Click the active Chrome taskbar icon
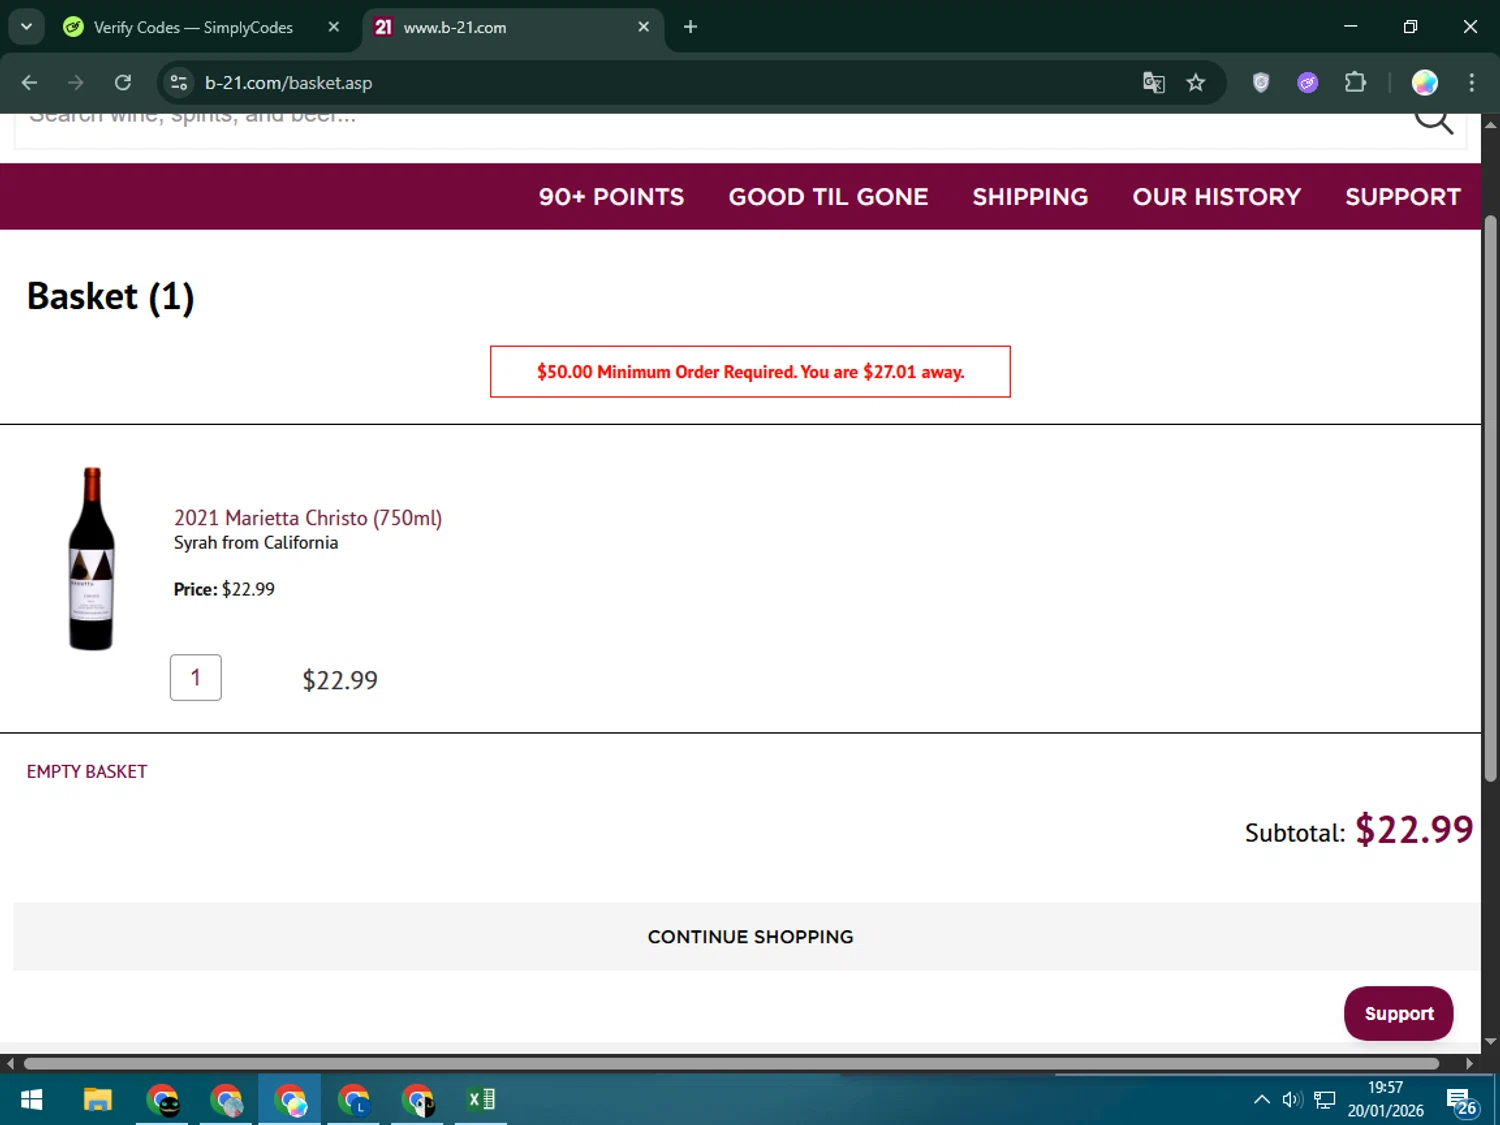The width and height of the screenshot is (1500, 1125). pyautogui.click(x=290, y=1100)
